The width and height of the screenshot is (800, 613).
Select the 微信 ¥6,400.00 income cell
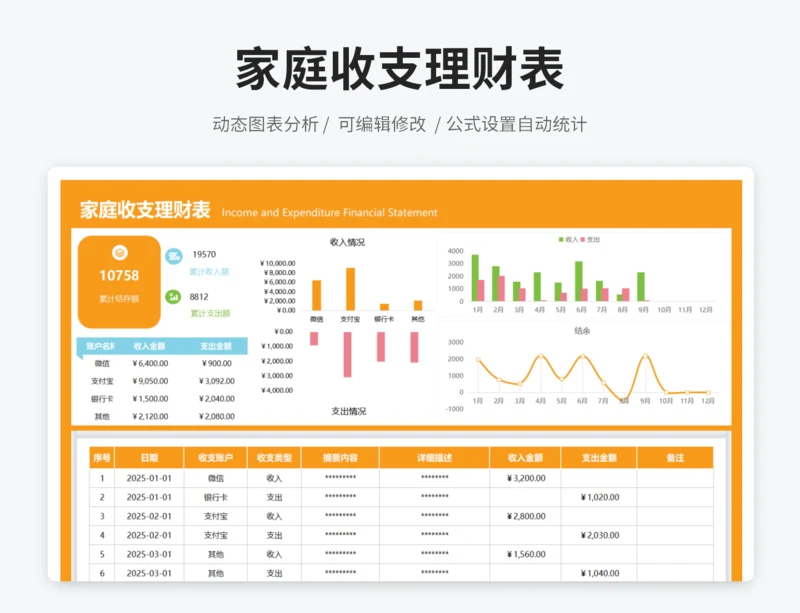tap(150, 363)
